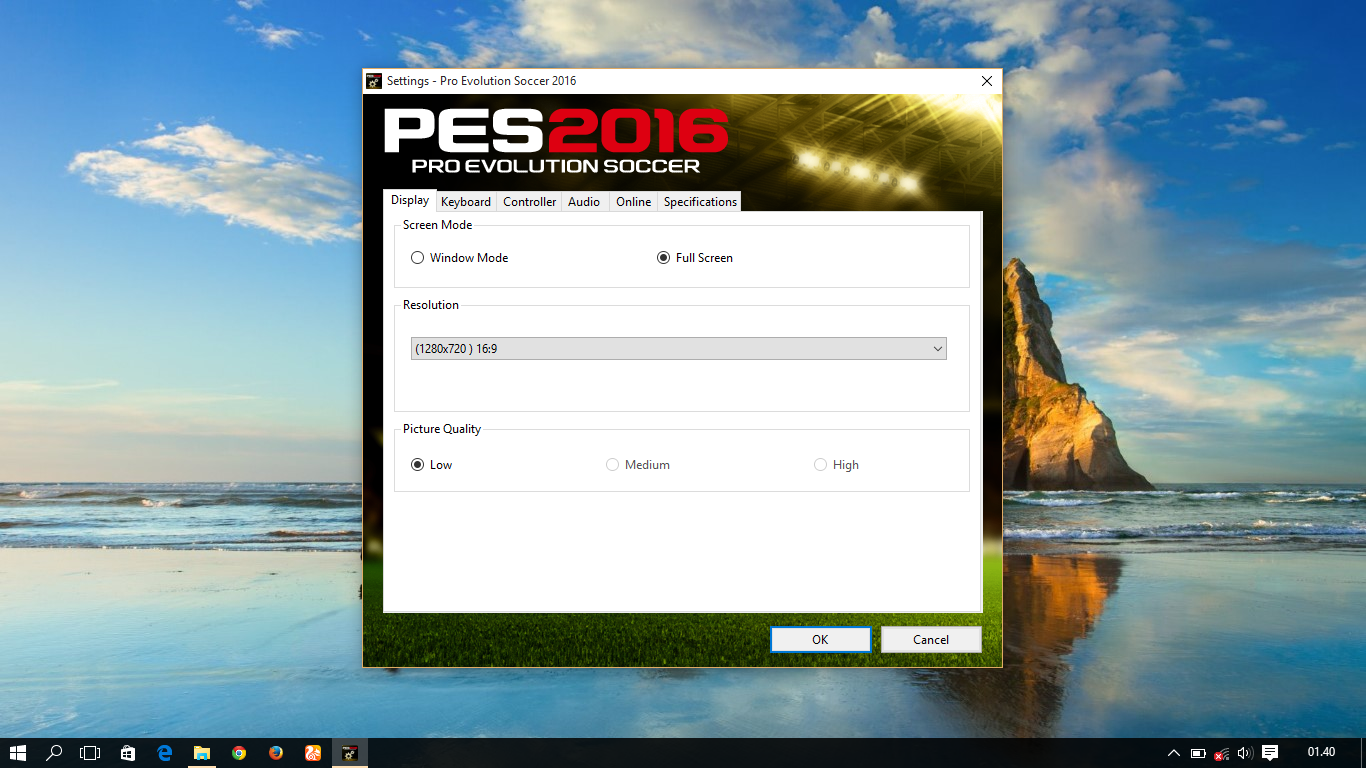This screenshot has width=1366, height=768.
Task: Select the Window Mode radio button
Action: (417, 258)
